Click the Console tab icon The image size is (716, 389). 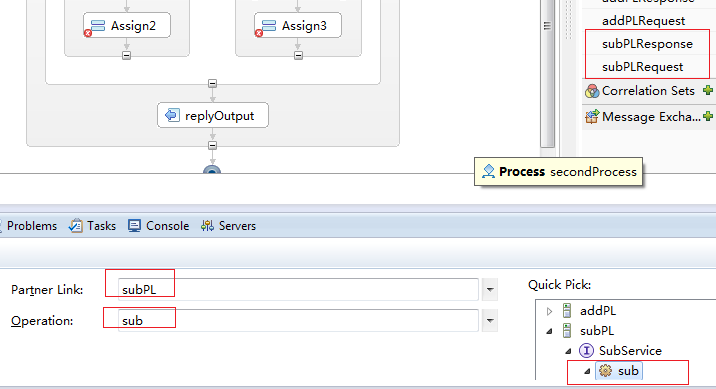pos(134,226)
